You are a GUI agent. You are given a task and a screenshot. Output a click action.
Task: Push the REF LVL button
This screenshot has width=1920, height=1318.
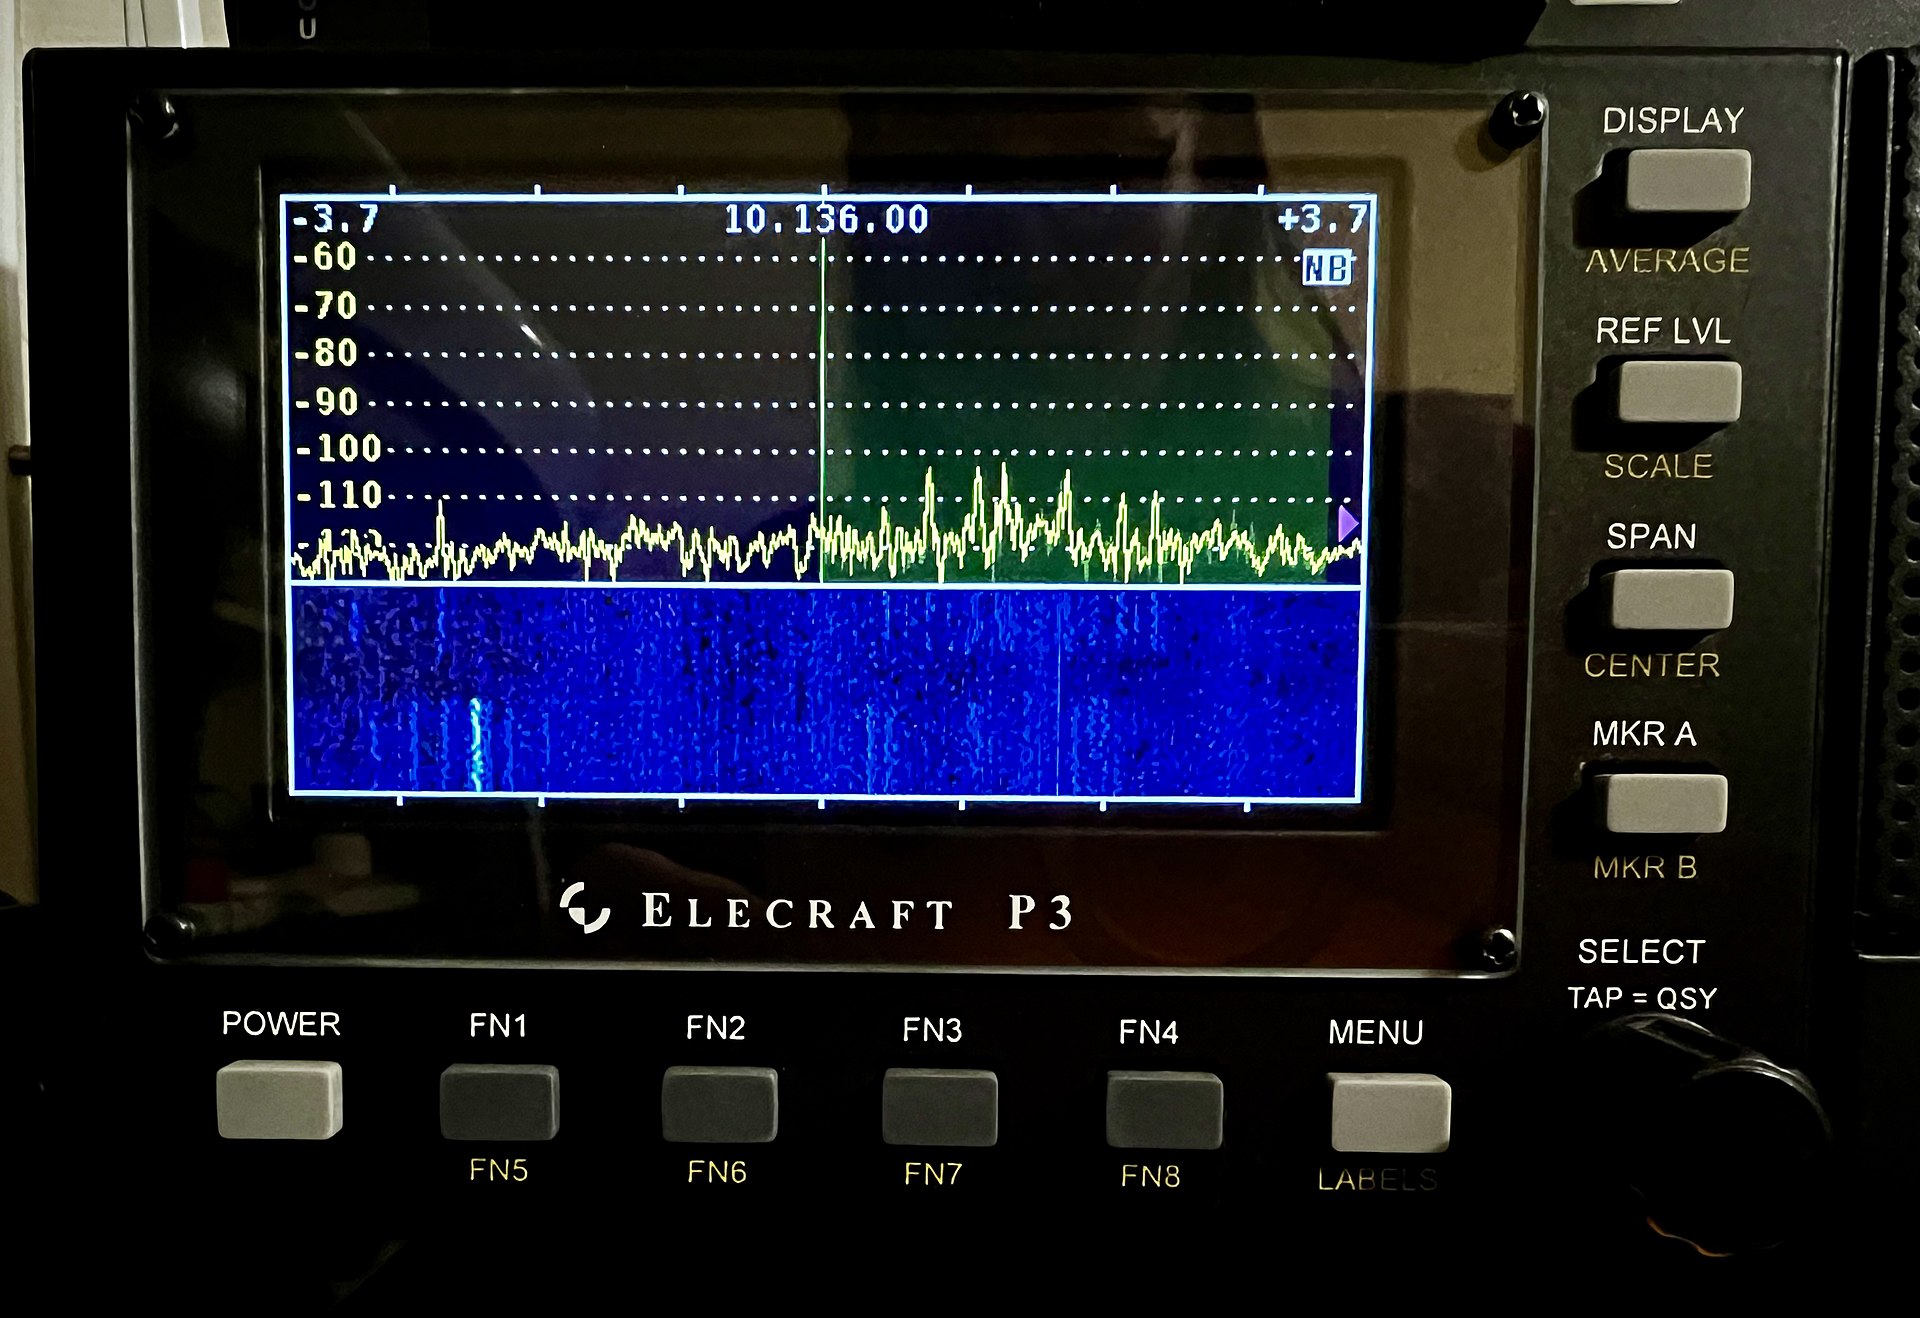point(1679,391)
